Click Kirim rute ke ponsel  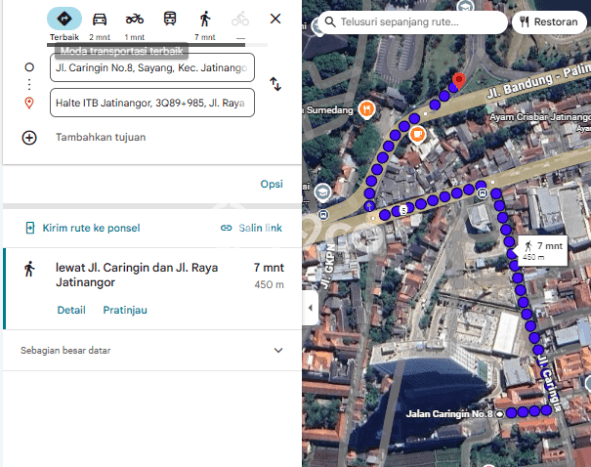coord(83,228)
